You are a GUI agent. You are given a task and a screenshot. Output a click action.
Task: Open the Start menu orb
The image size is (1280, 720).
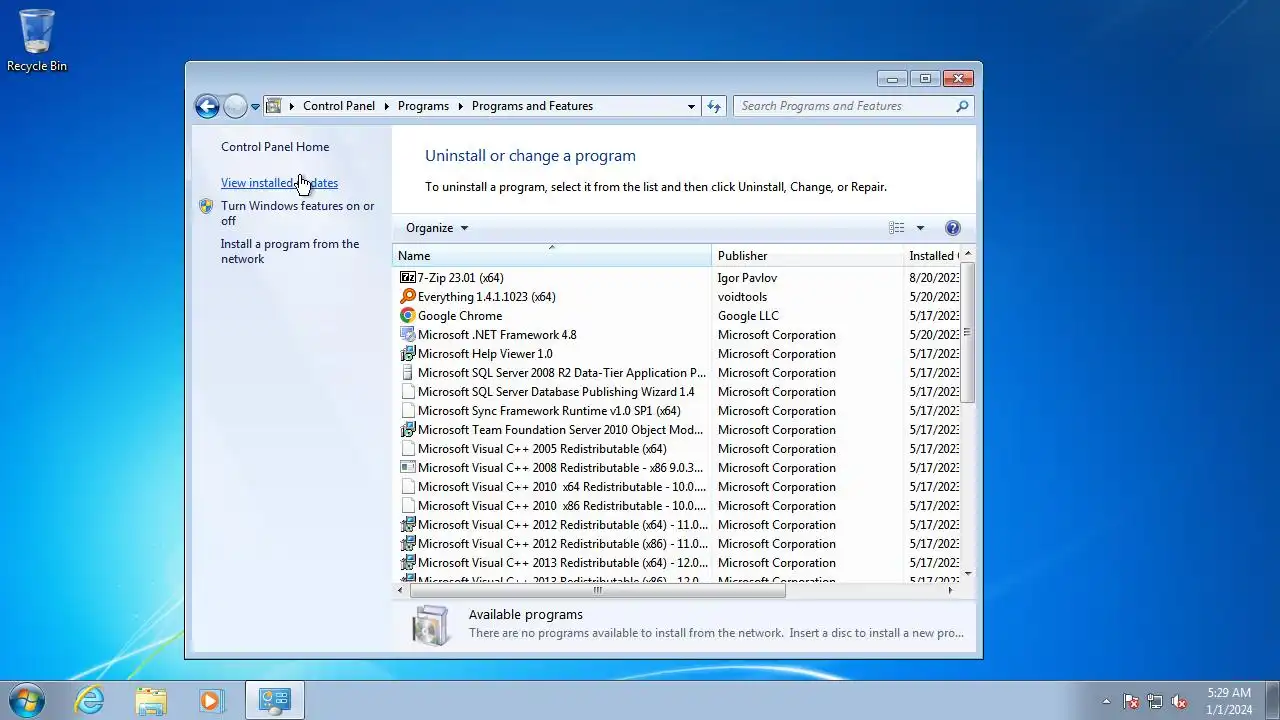27,700
